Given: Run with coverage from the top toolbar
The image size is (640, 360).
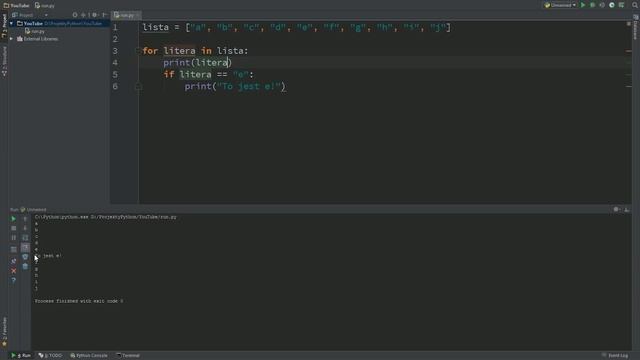Looking at the screenshot, I should [602, 5].
